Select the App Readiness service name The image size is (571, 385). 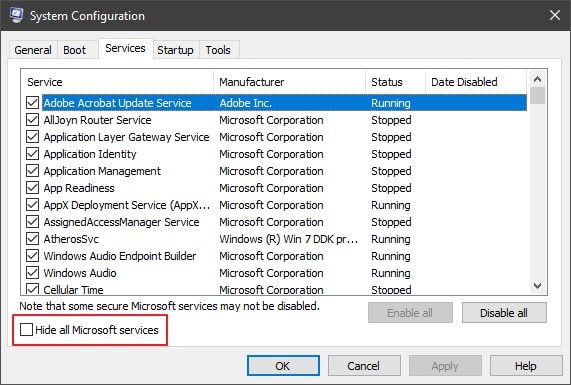coord(79,188)
